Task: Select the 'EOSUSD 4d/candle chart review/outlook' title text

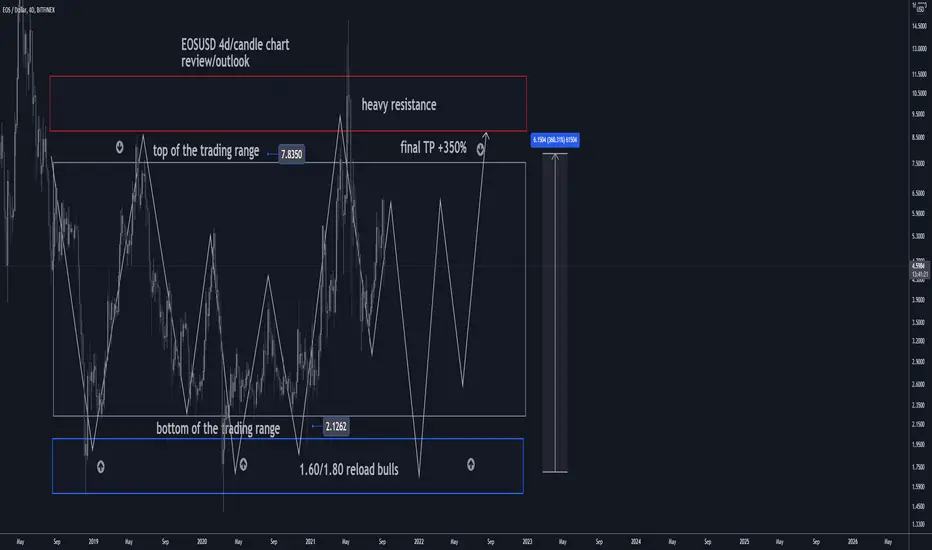Action: coord(235,53)
